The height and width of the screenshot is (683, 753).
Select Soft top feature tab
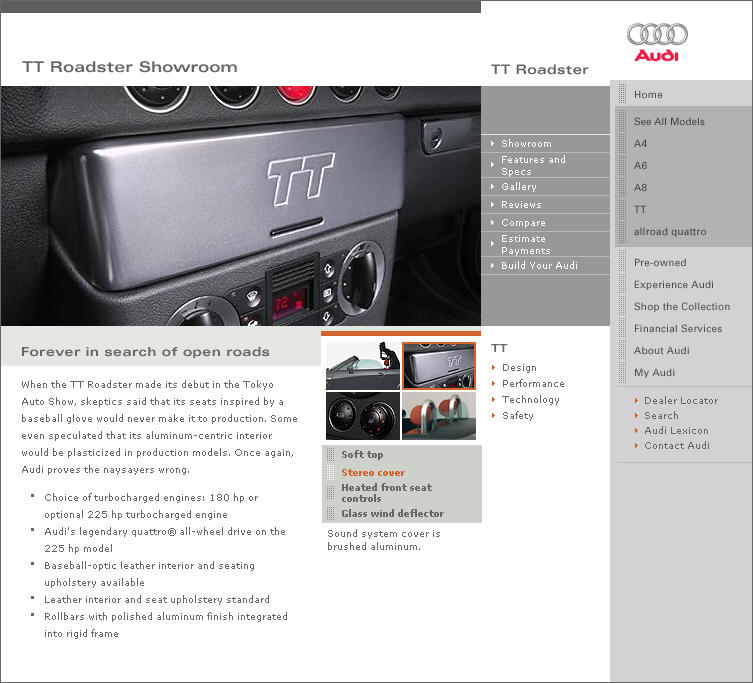click(x=362, y=454)
